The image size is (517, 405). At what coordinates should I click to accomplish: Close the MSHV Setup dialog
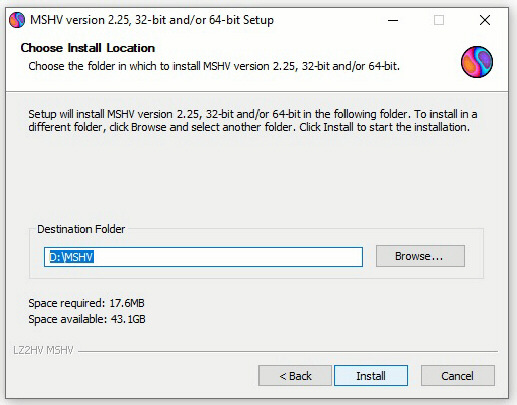pyautogui.click(x=485, y=20)
